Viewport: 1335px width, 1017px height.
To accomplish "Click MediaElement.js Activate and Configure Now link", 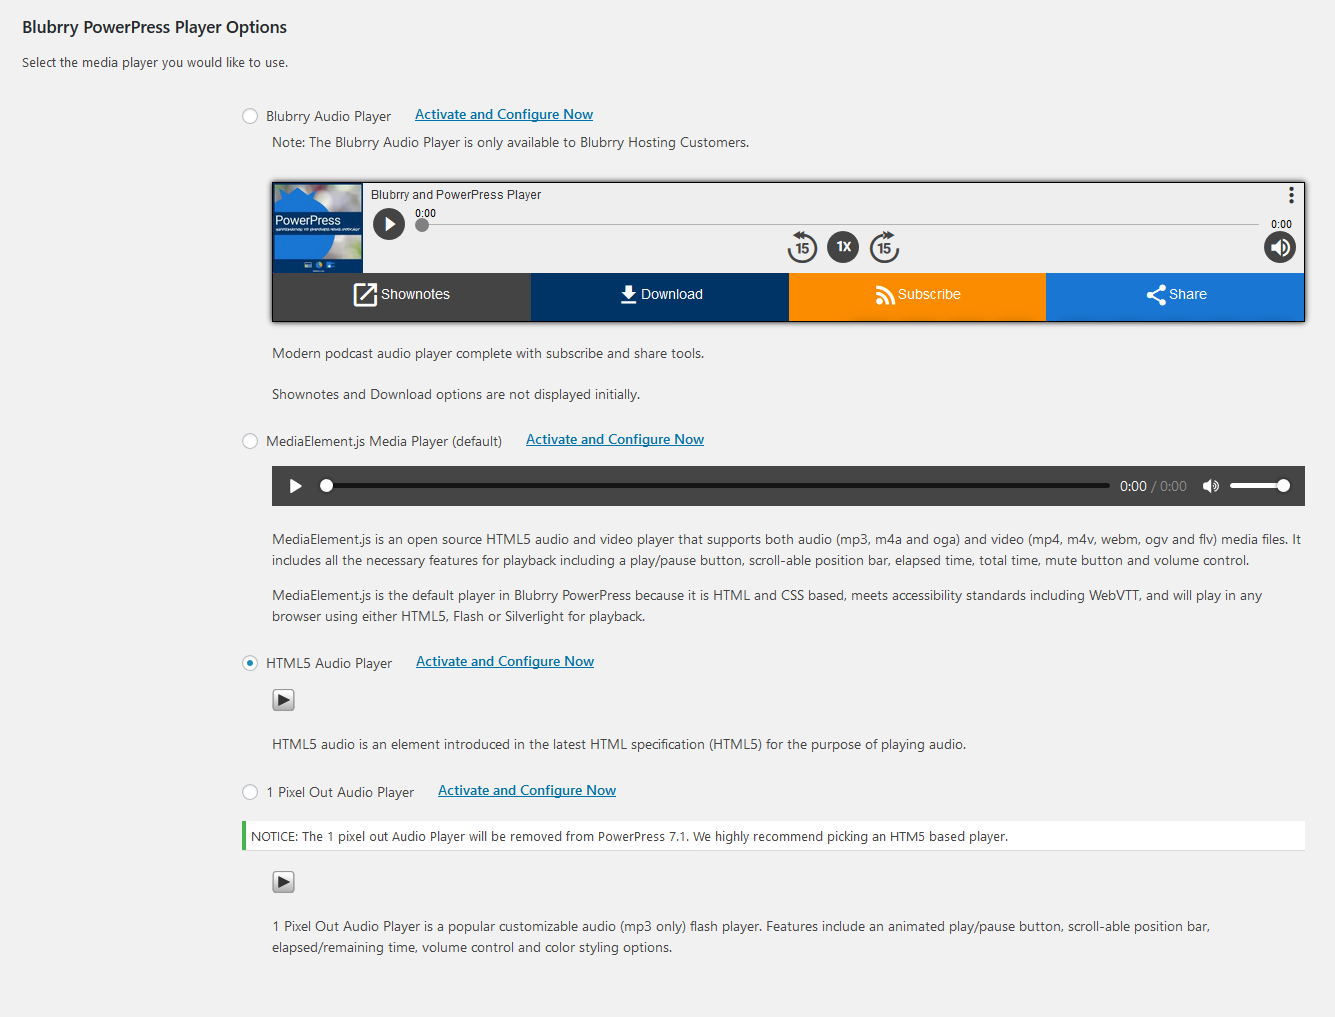I will point(615,440).
